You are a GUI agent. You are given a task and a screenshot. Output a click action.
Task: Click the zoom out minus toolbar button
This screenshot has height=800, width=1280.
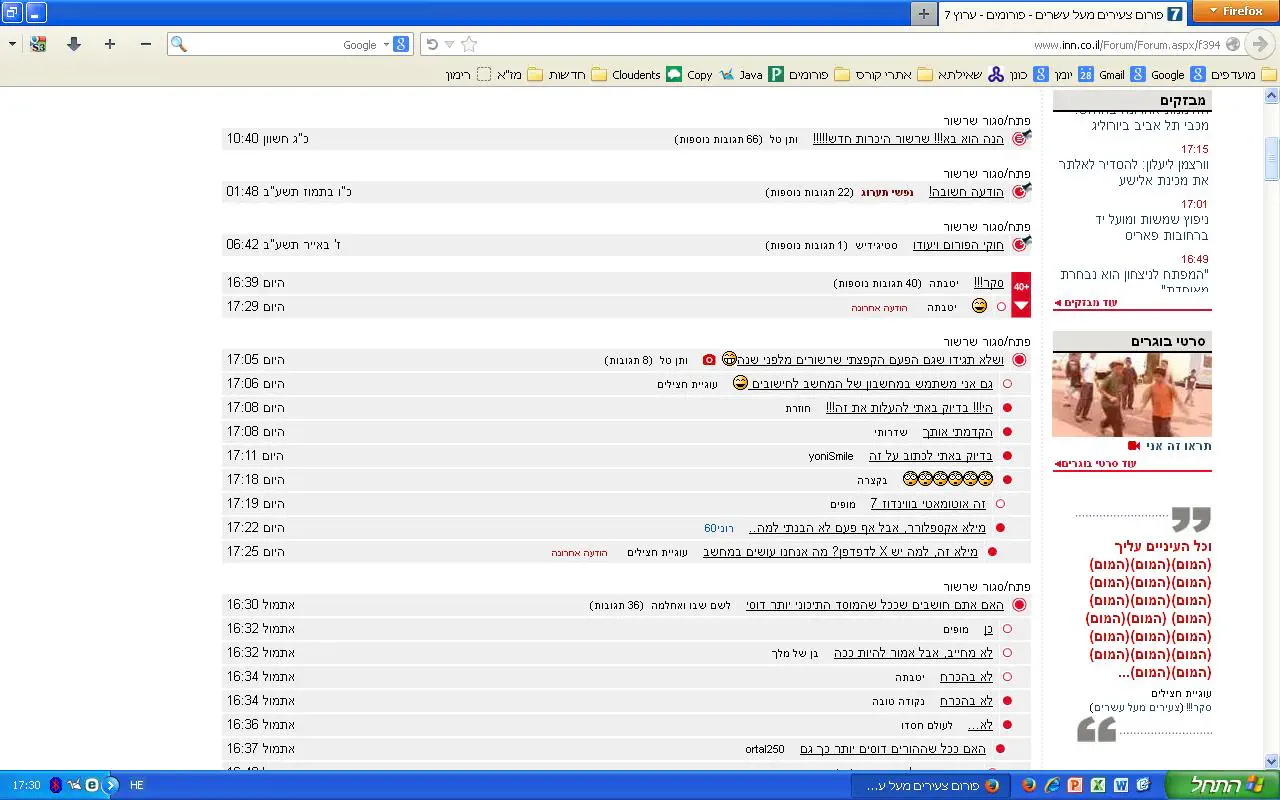click(146, 44)
